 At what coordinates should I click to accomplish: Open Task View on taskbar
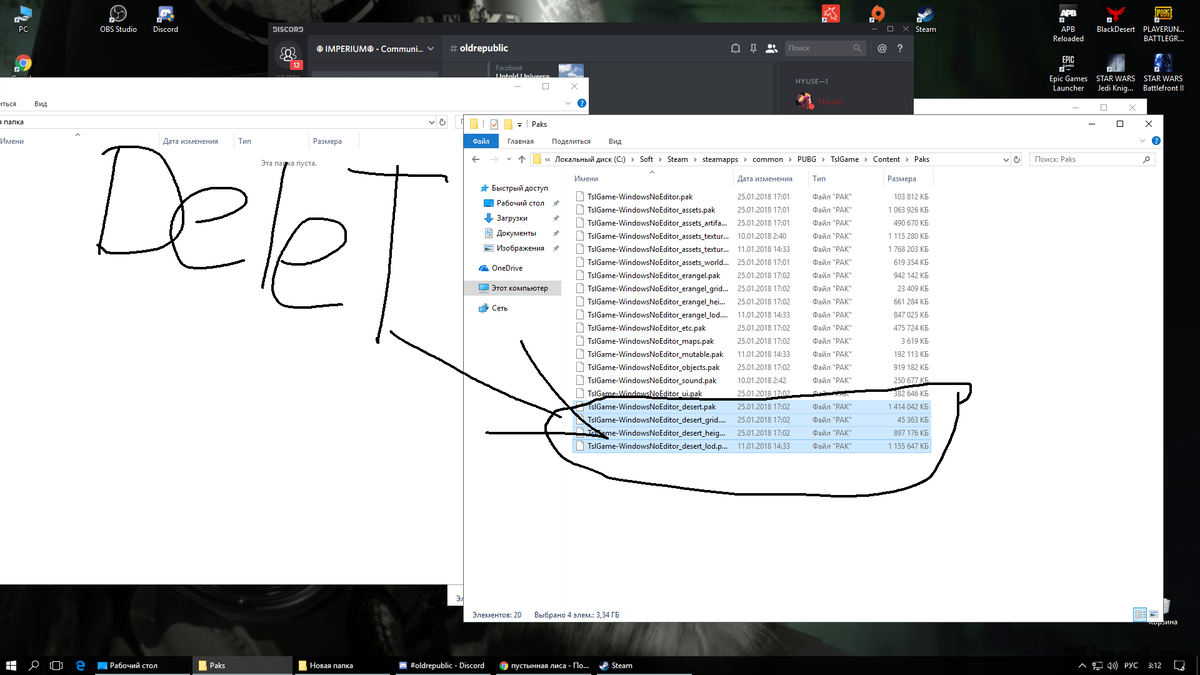[x=57, y=665]
